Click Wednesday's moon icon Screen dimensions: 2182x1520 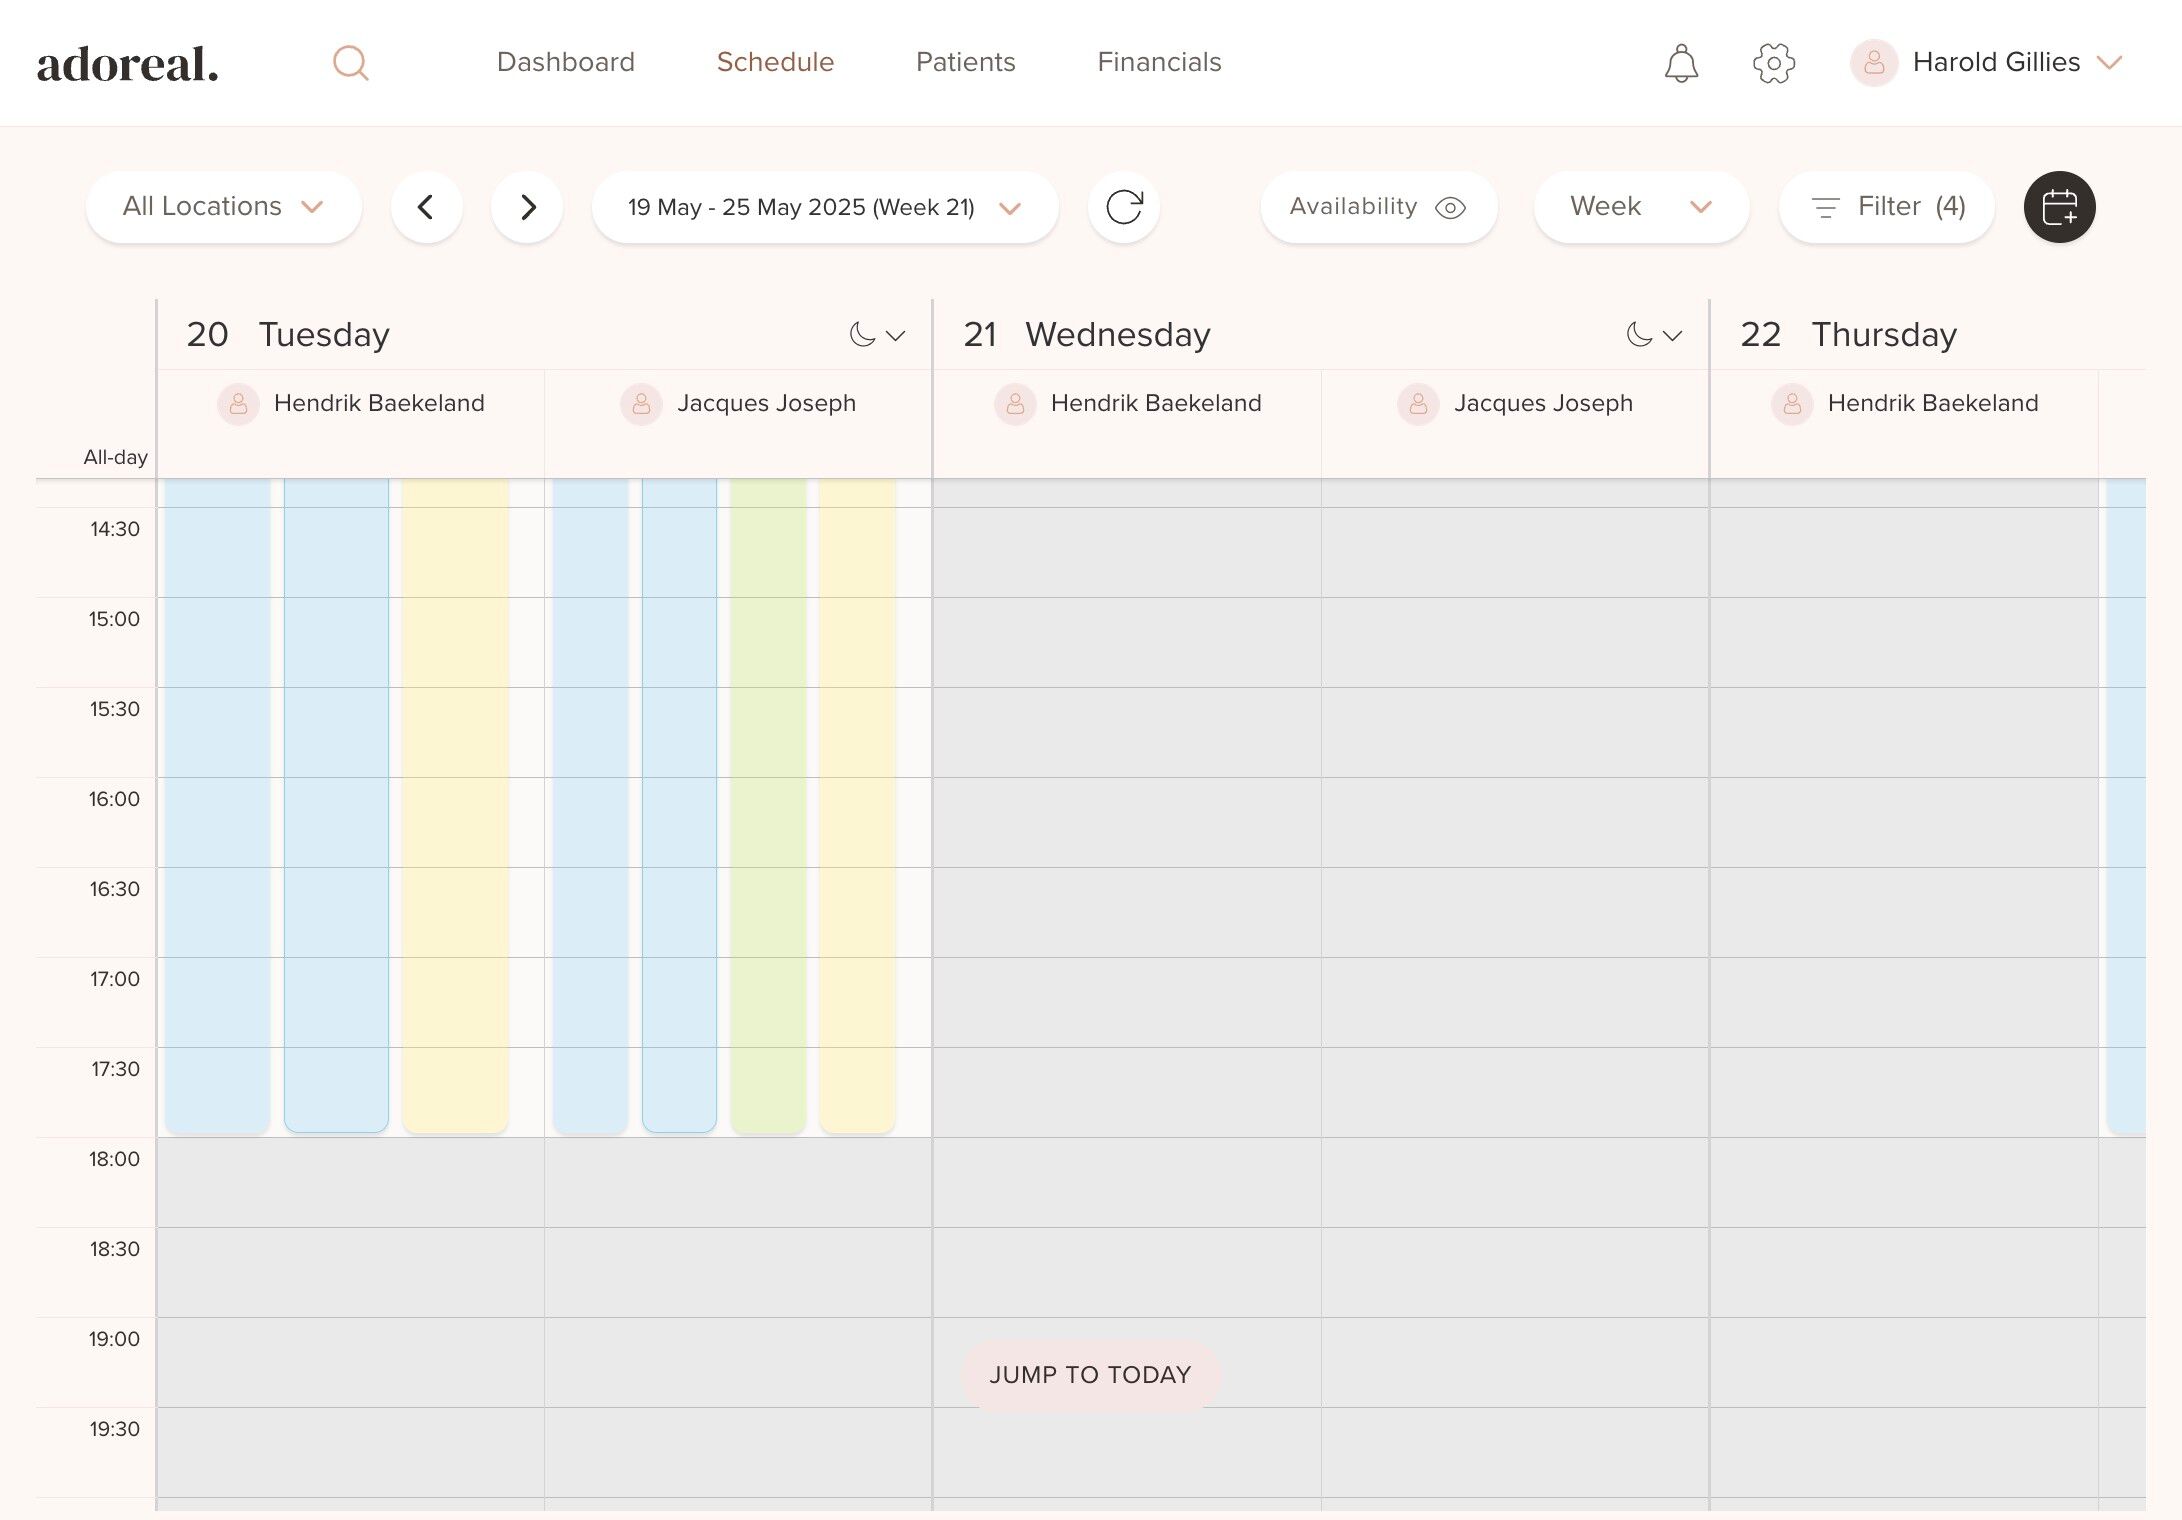point(1639,335)
